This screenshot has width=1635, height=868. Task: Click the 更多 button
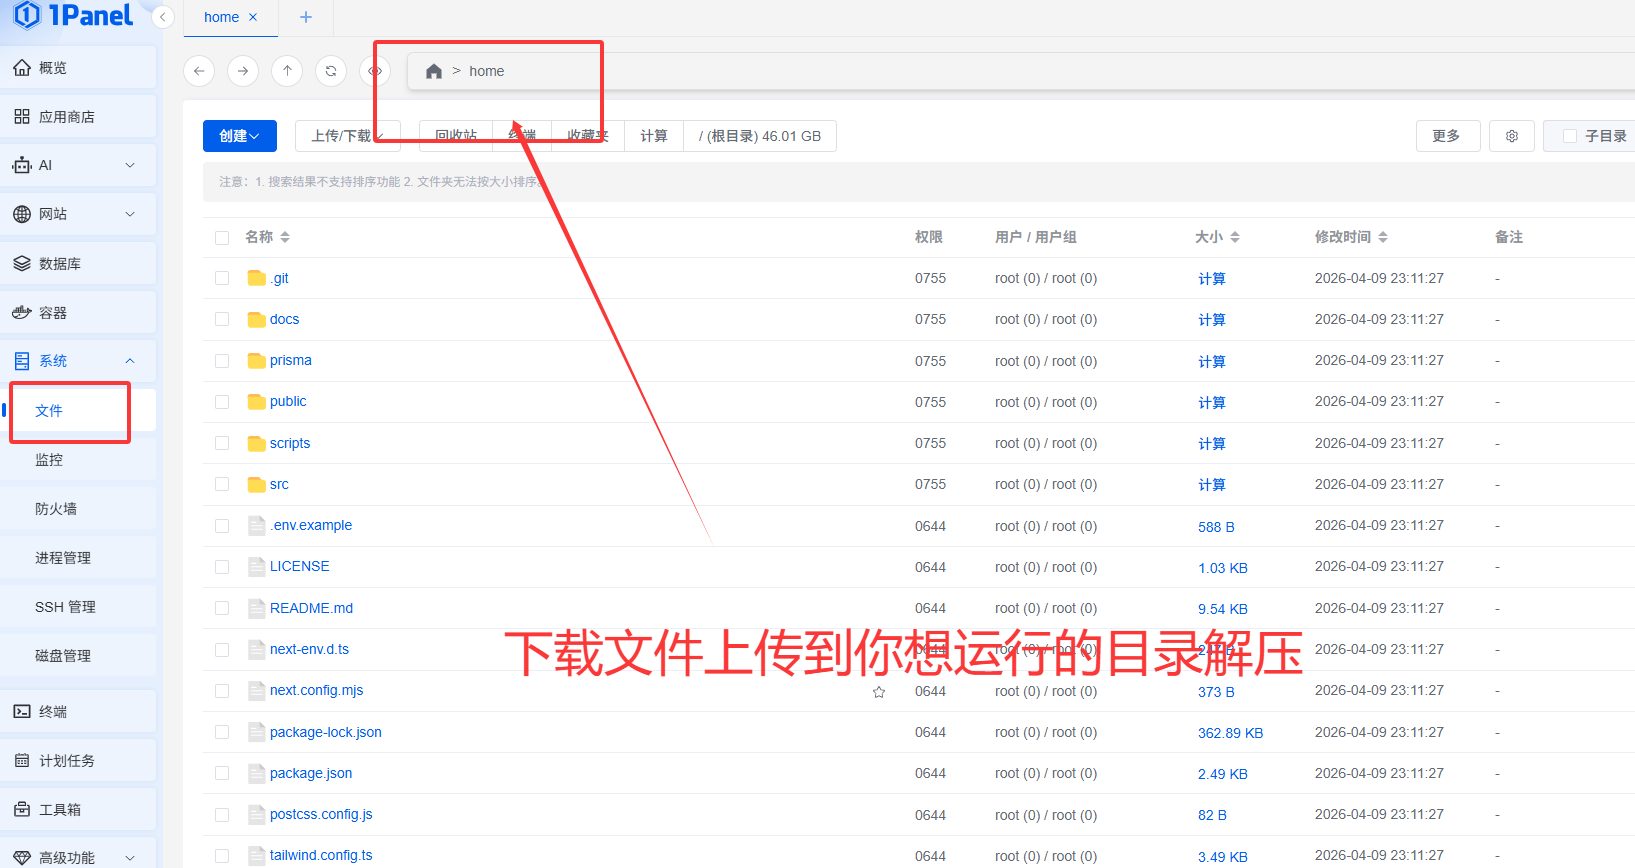pyautogui.click(x=1447, y=136)
